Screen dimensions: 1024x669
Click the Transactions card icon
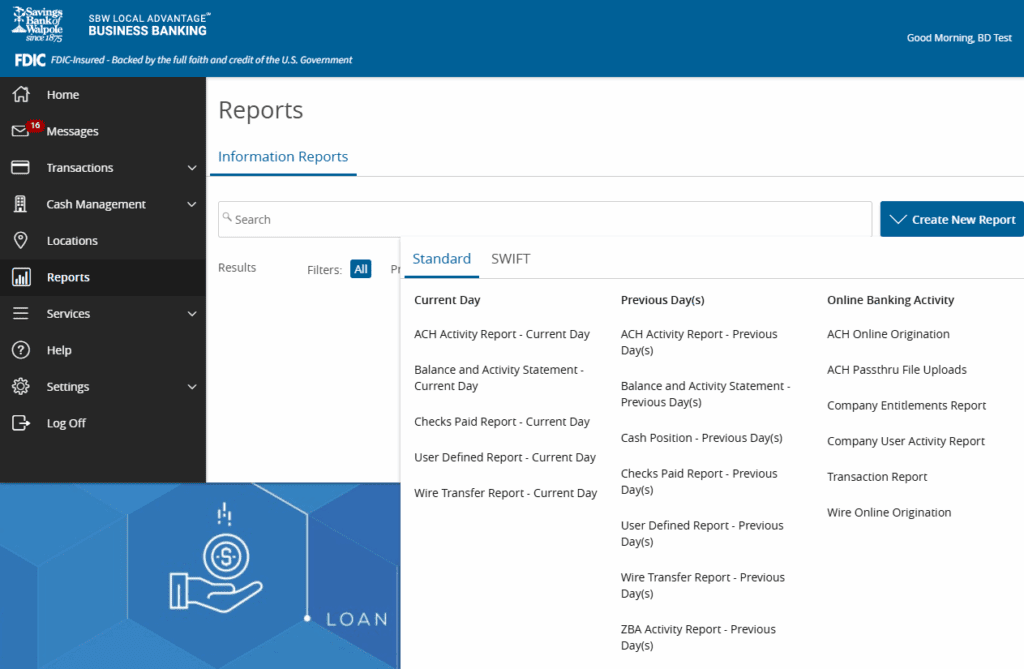coord(20,168)
